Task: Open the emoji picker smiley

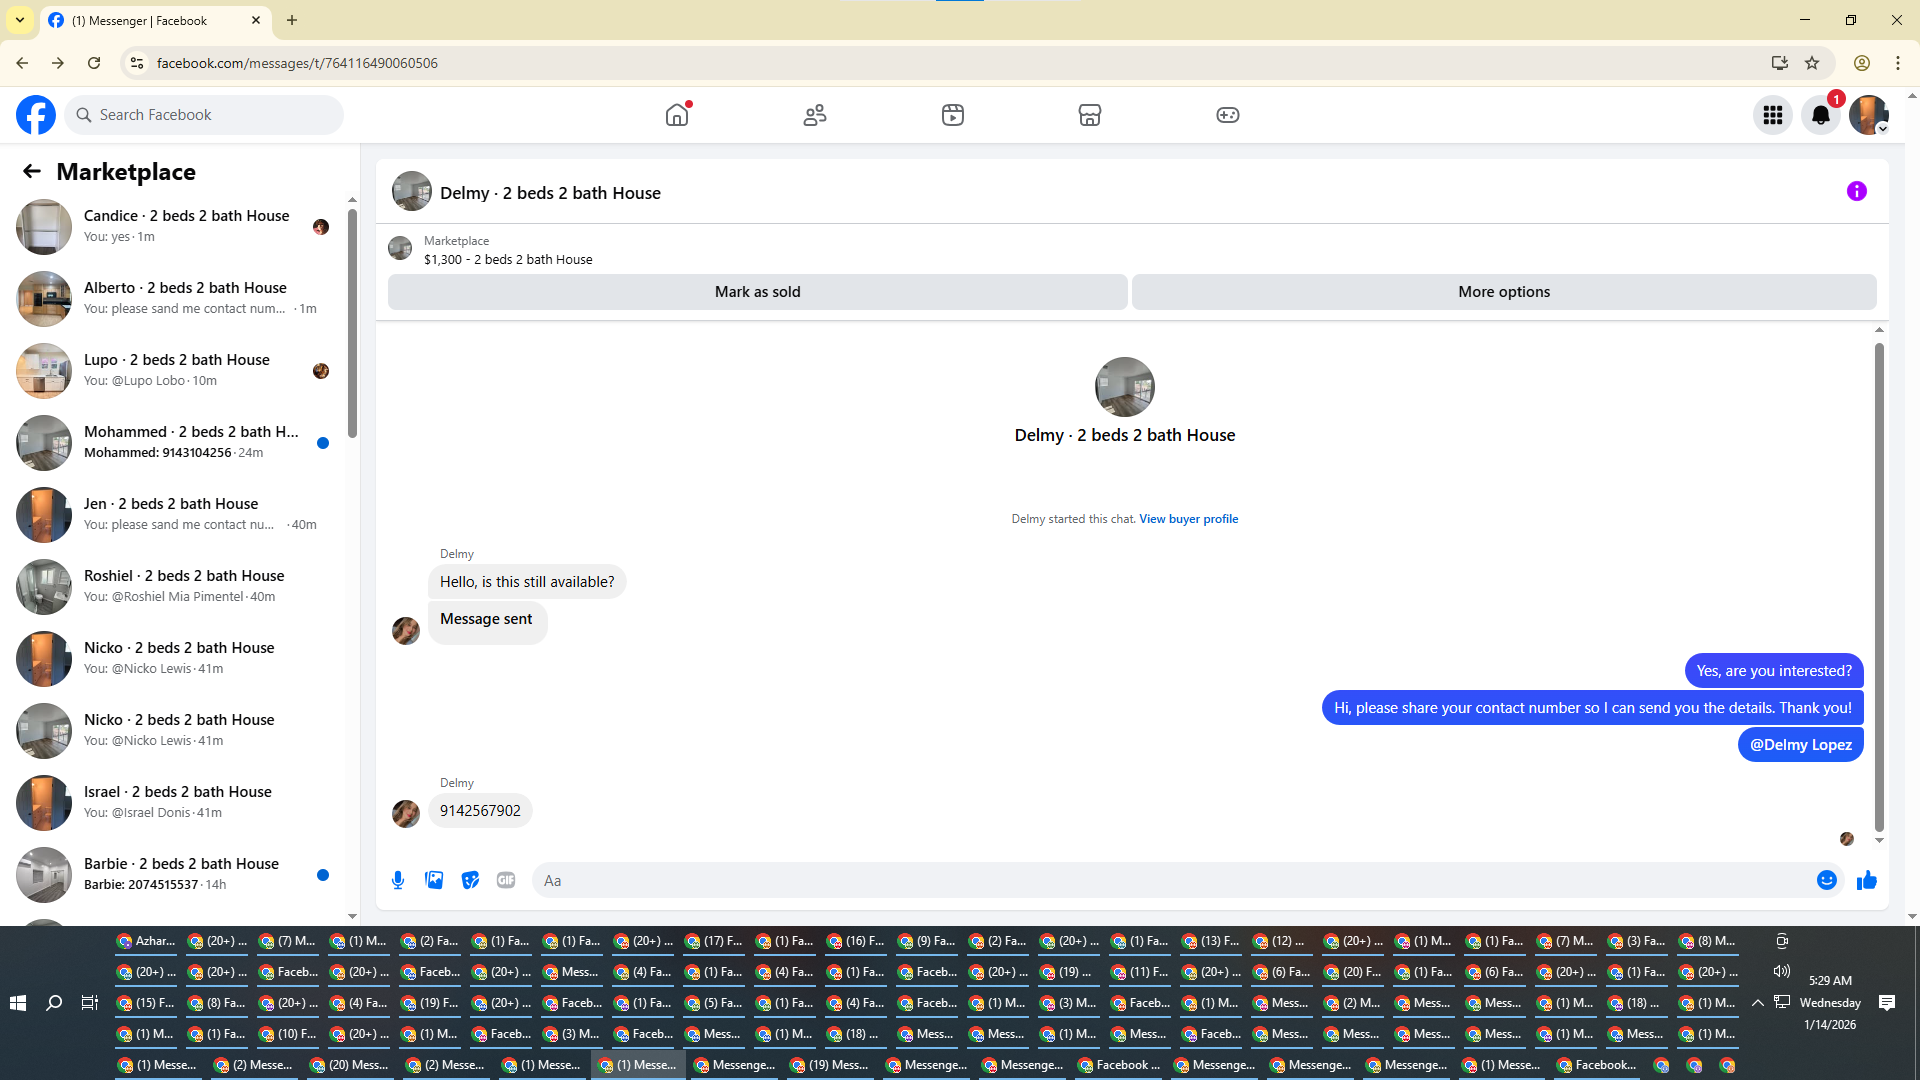Action: click(1826, 880)
